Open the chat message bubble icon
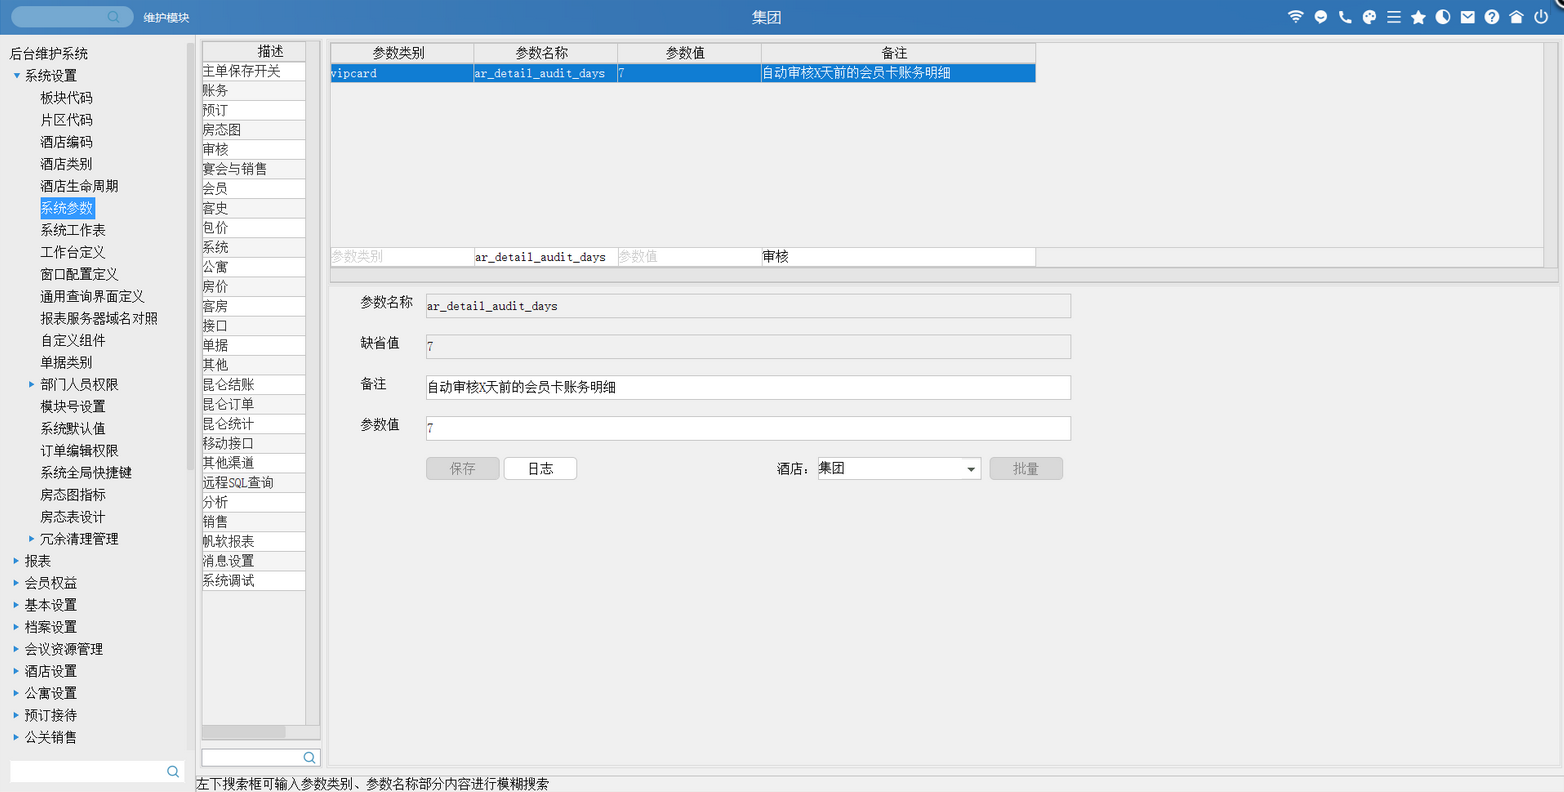Image resolution: width=1564 pixels, height=792 pixels. pos(1321,17)
